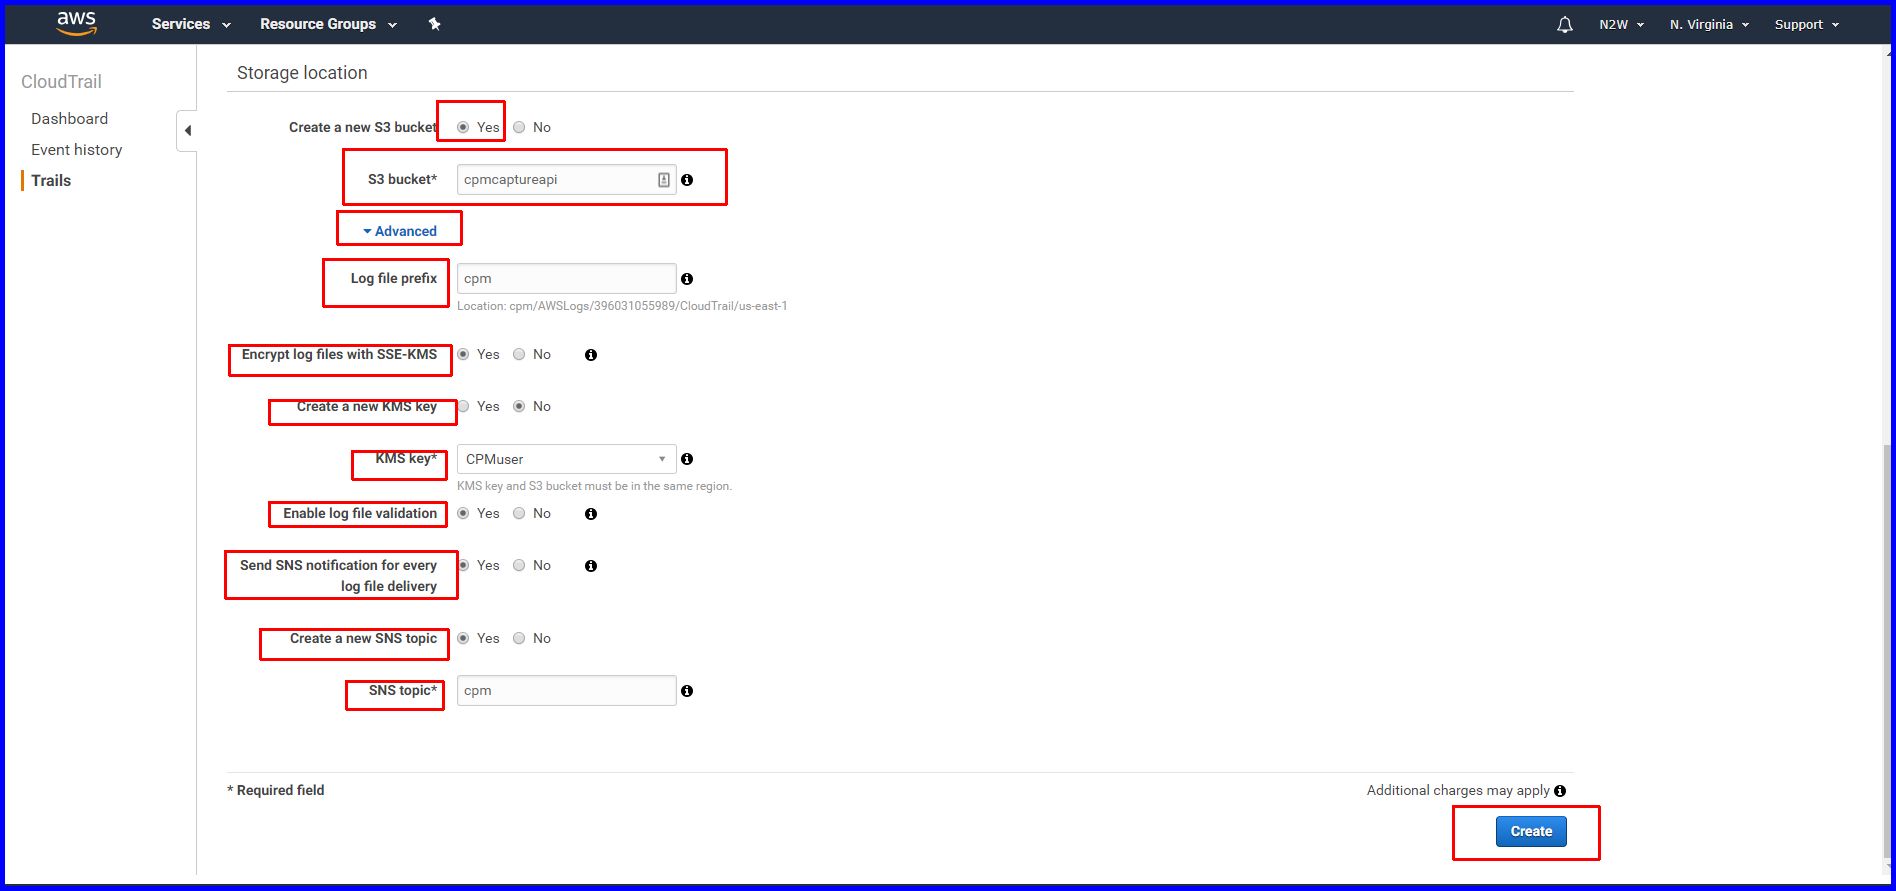
Task: Select Yes for Create a new S3 bucket
Action: tap(463, 127)
